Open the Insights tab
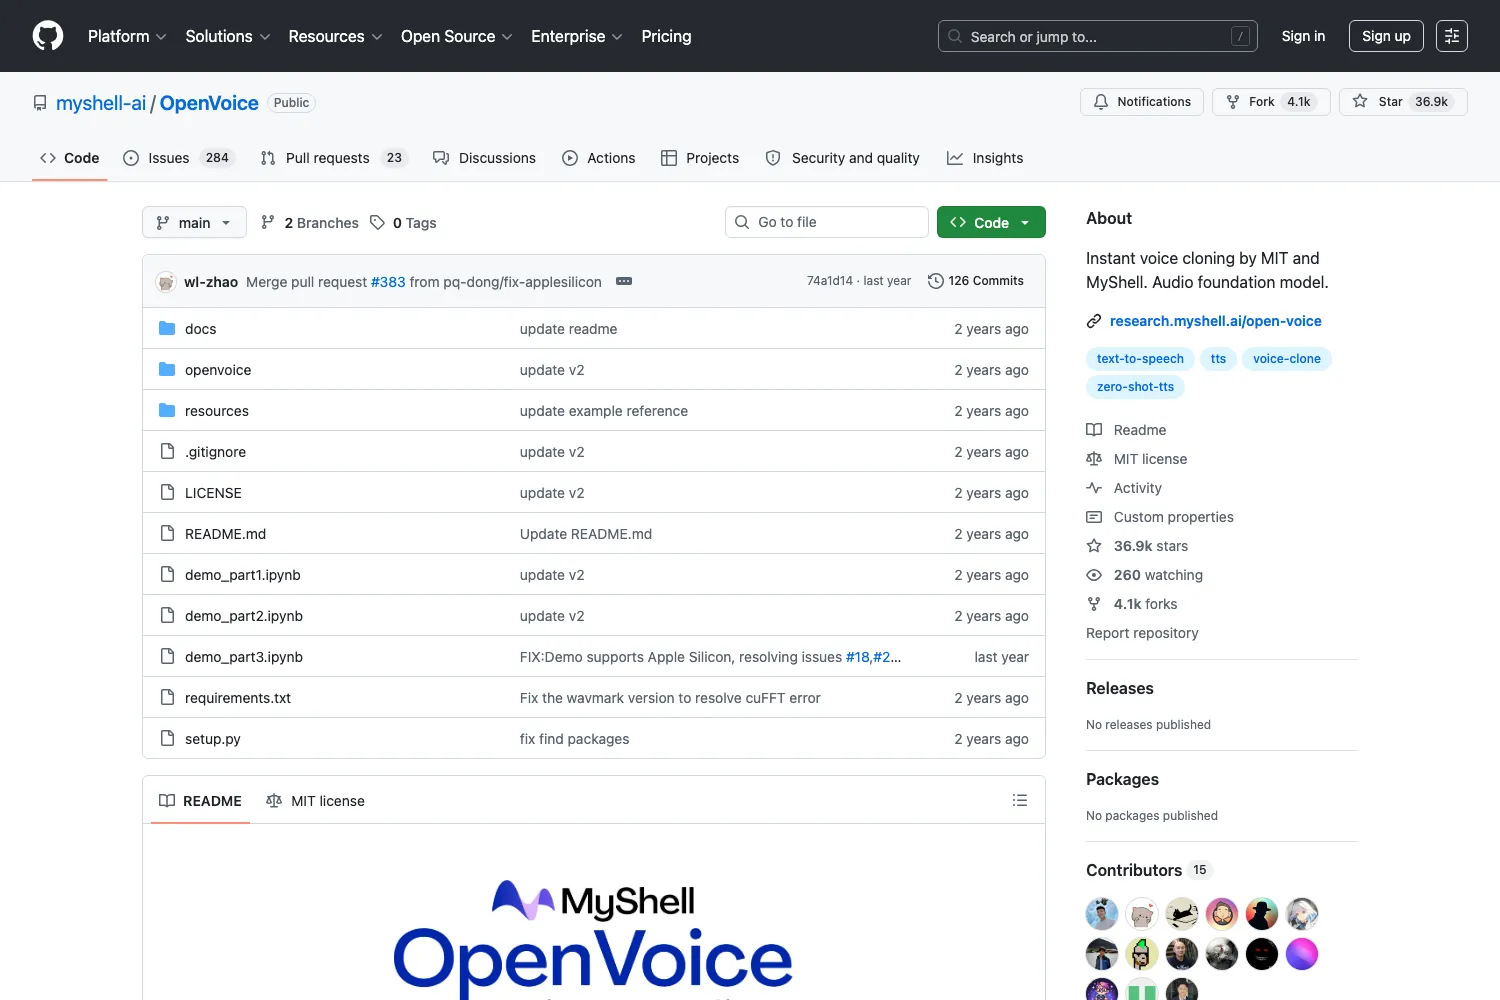This screenshot has width=1500, height=1000. tap(985, 158)
